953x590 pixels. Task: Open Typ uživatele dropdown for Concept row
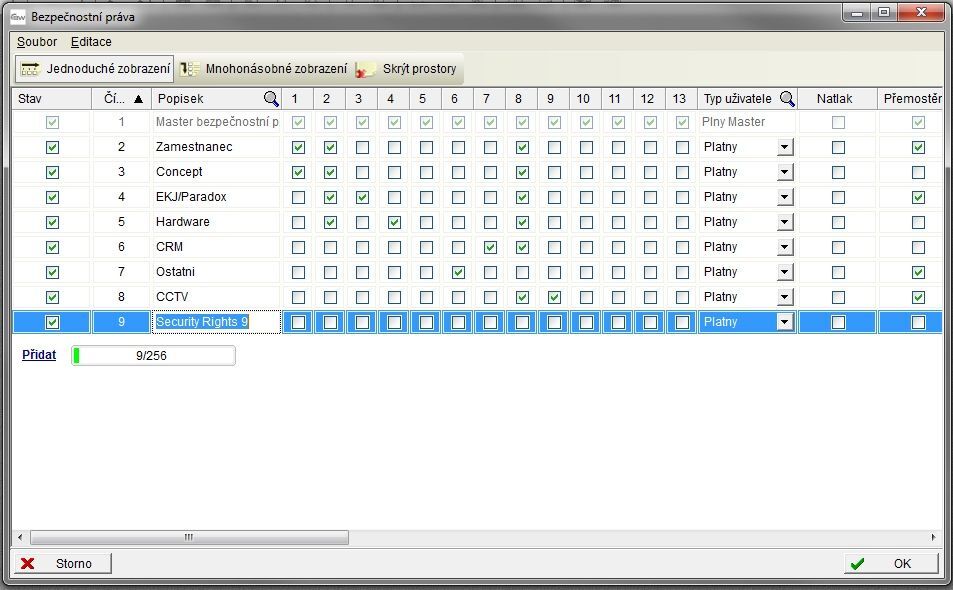click(784, 172)
